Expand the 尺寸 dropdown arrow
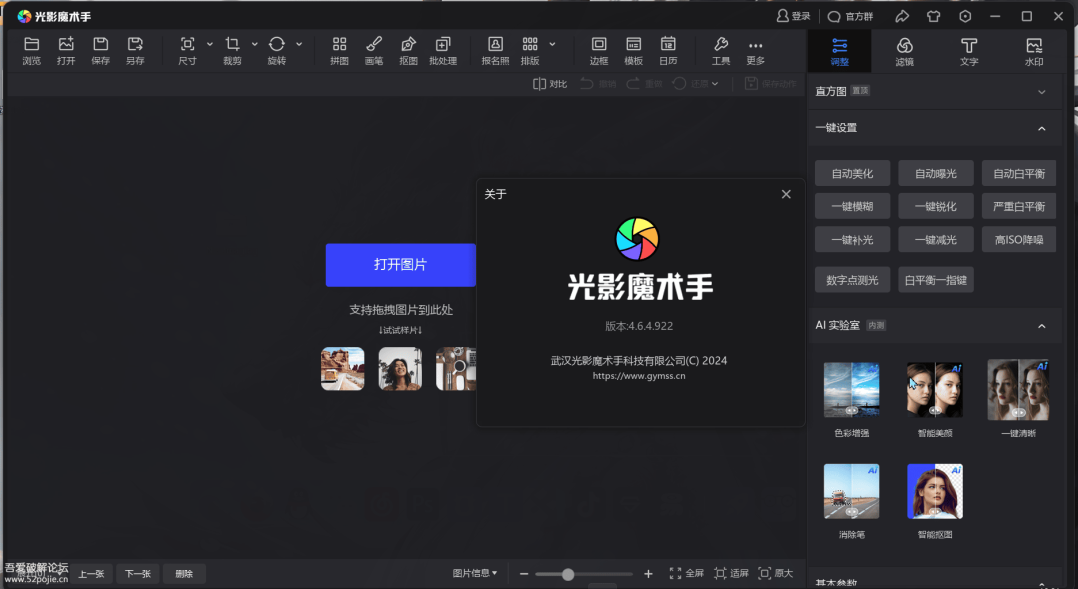Image resolution: width=1078 pixels, height=589 pixels. [x=210, y=44]
